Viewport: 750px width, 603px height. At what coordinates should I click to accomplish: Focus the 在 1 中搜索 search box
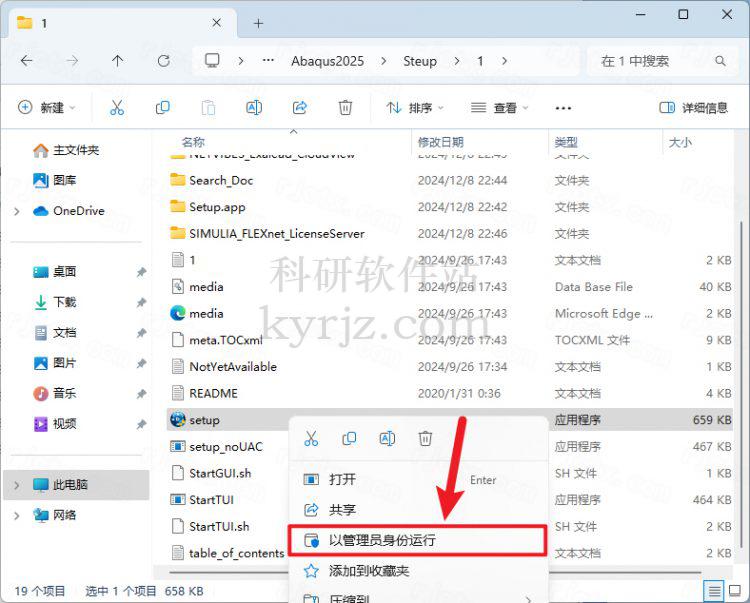coord(662,61)
